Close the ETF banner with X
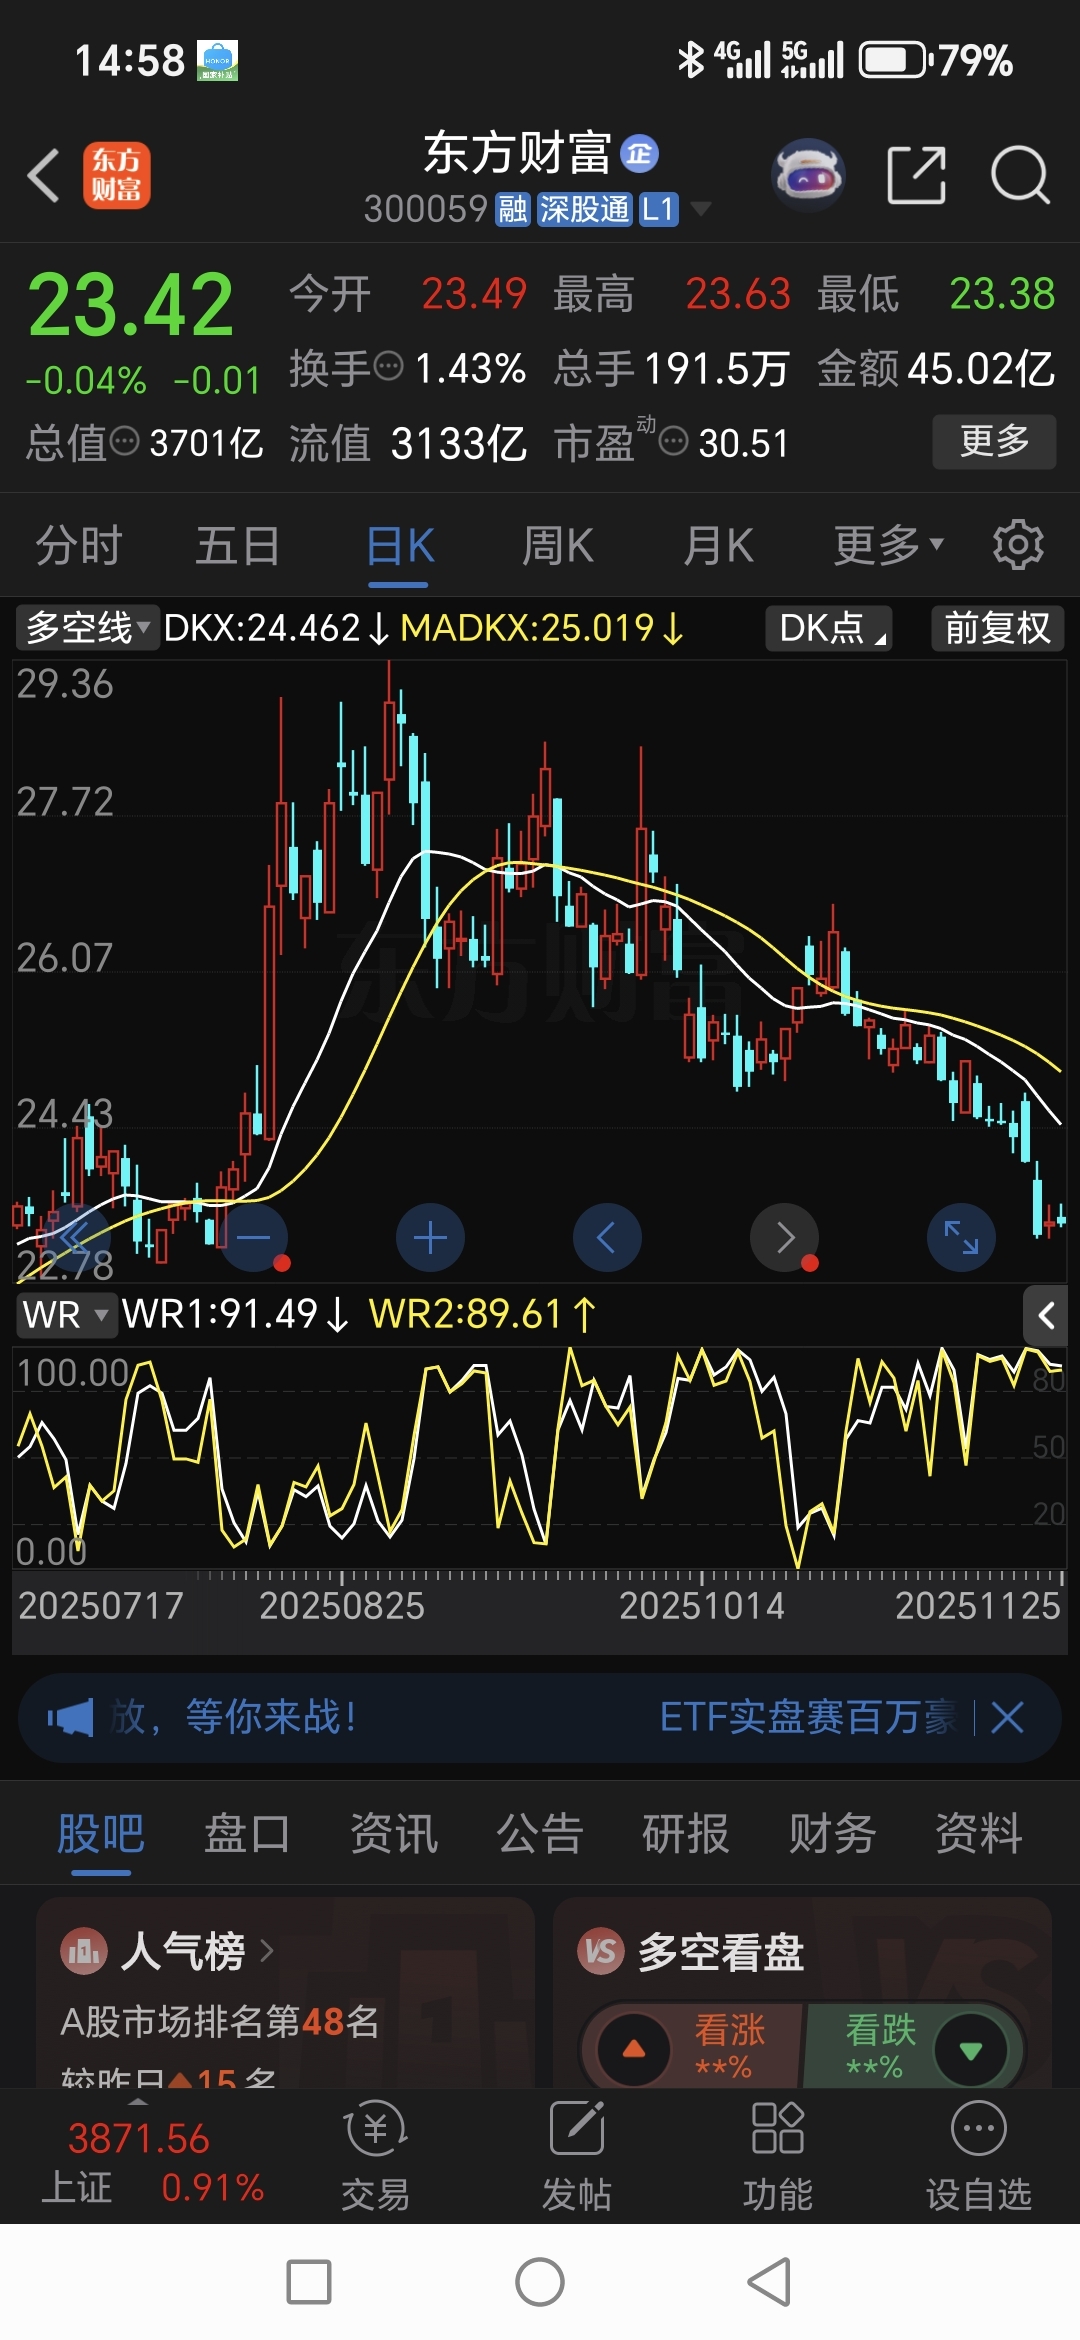 (x=1007, y=1718)
